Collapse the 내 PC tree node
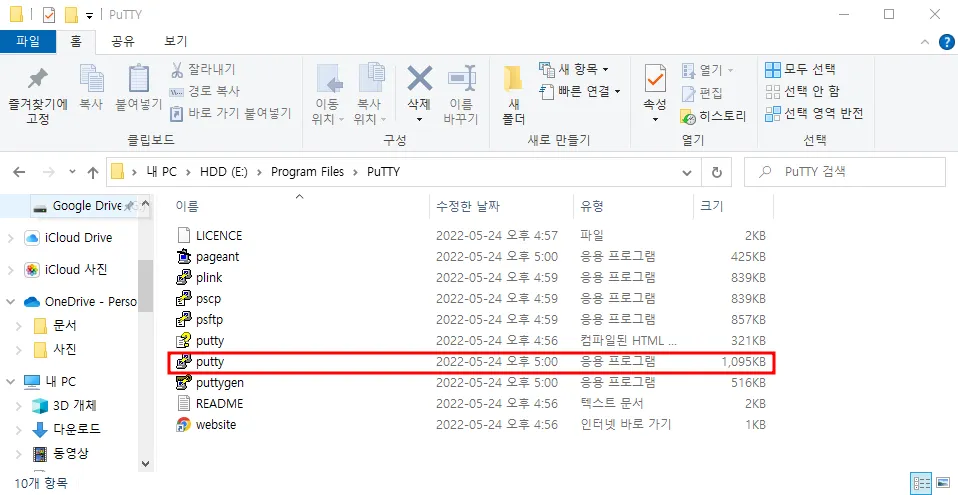The image size is (958, 495). 10,381
